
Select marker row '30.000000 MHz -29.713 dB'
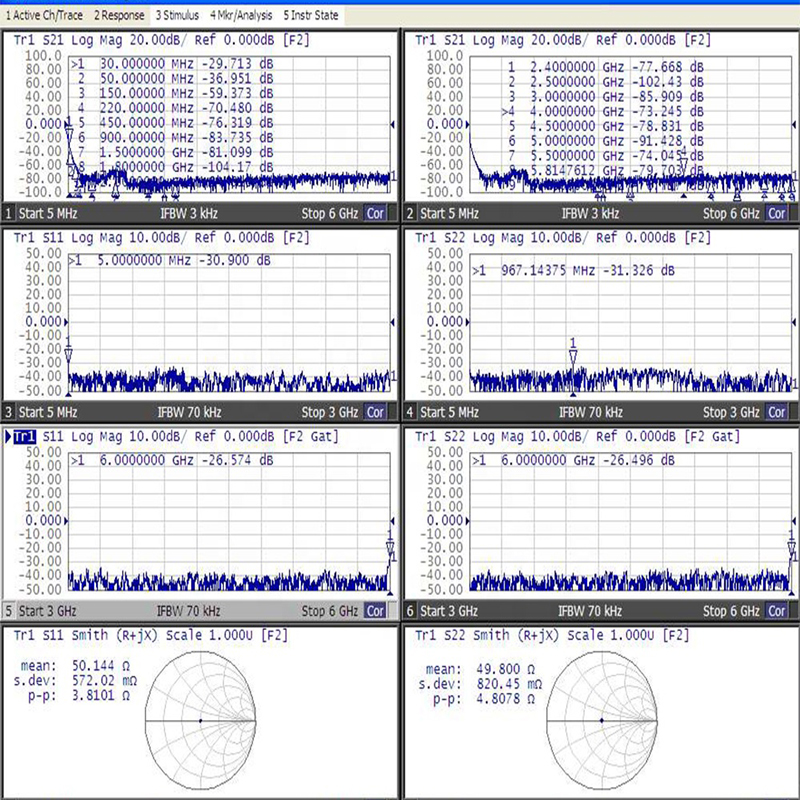pyautogui.click(x=172, y=64)
